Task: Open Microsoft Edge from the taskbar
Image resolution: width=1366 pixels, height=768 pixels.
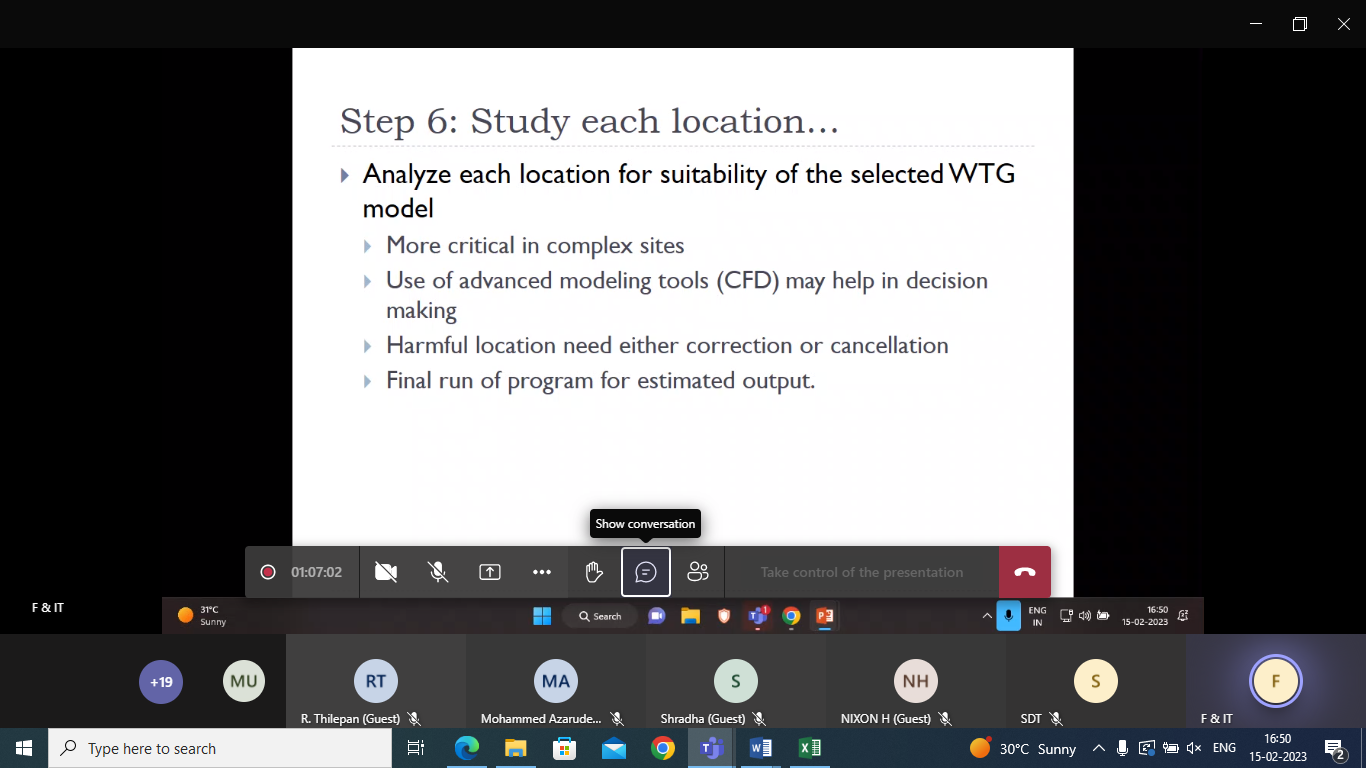Action: [x=466, y=748]
